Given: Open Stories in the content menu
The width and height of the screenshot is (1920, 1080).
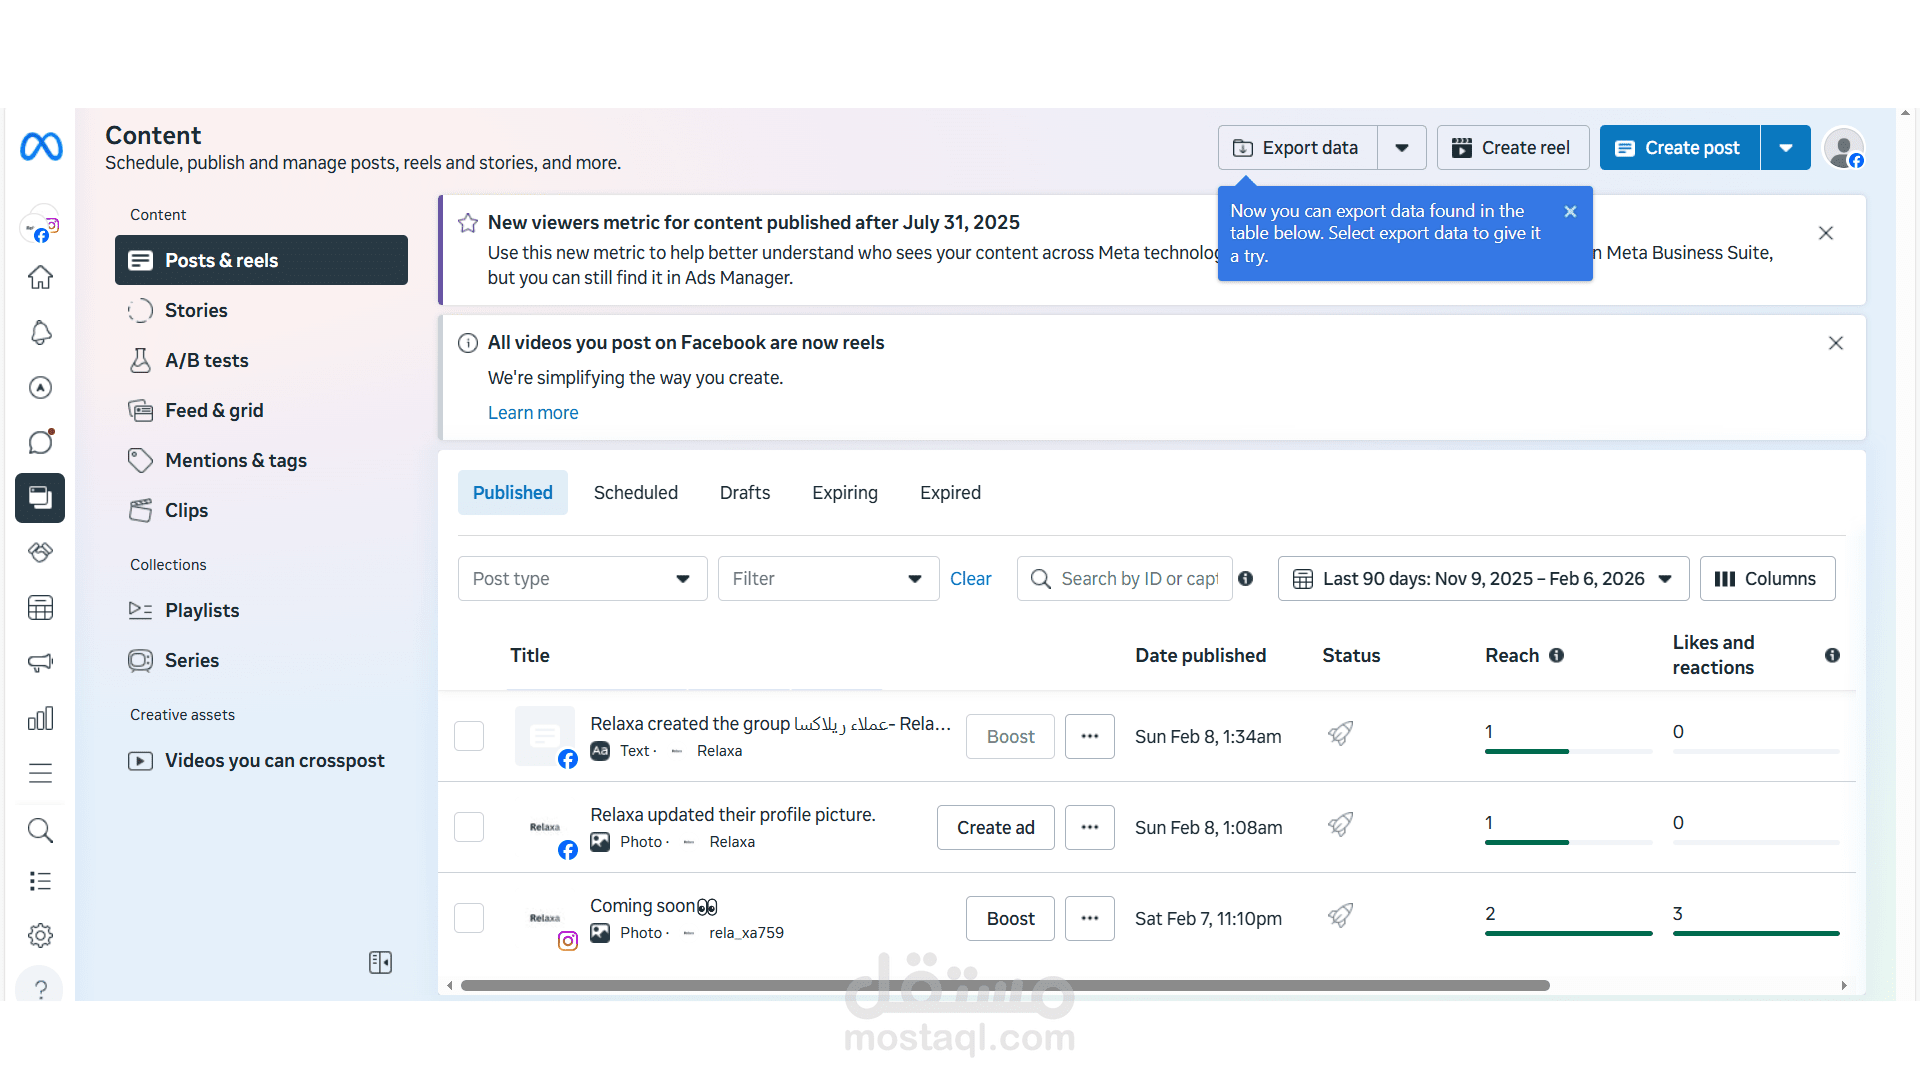Looking at the screenshot, I should click(x=261, y=310).
